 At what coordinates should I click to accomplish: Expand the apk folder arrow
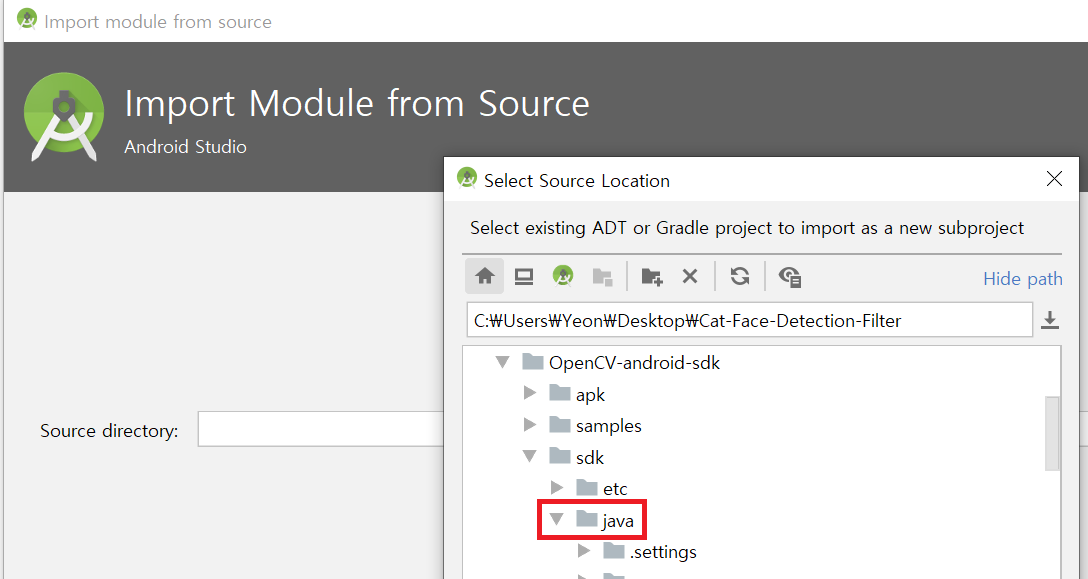[530, 393]
